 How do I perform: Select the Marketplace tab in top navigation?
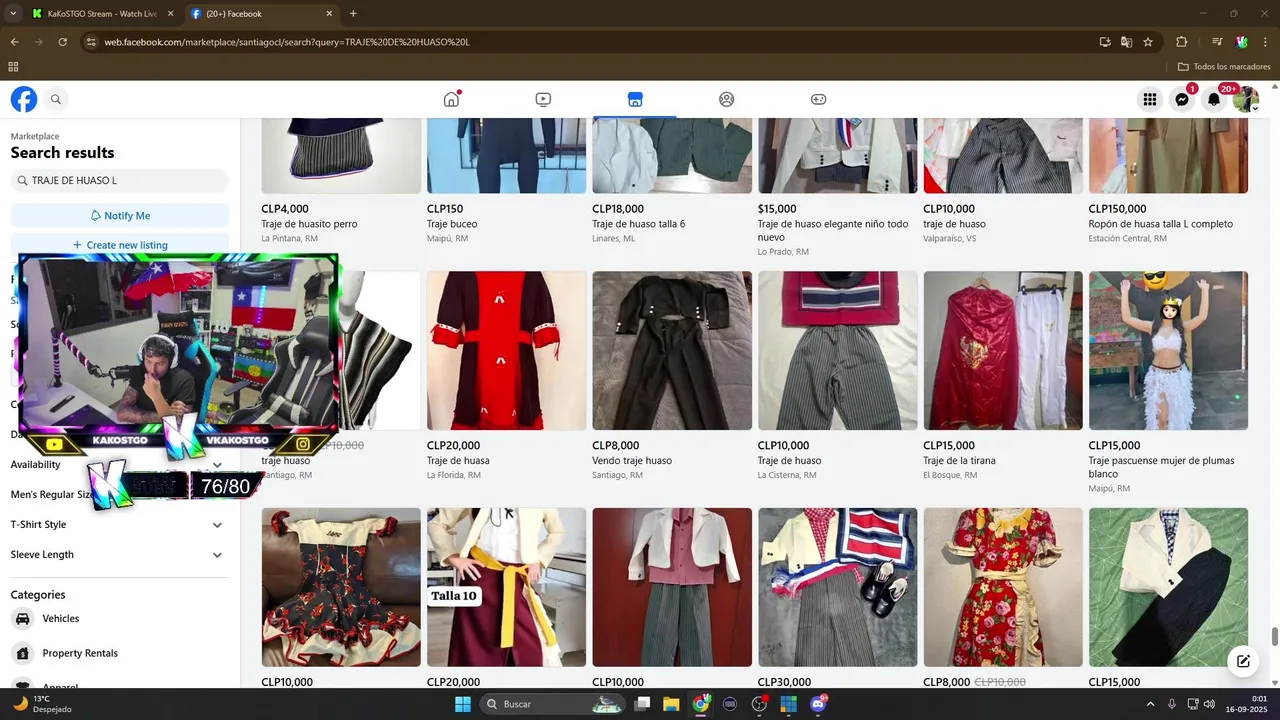point(635,99)
